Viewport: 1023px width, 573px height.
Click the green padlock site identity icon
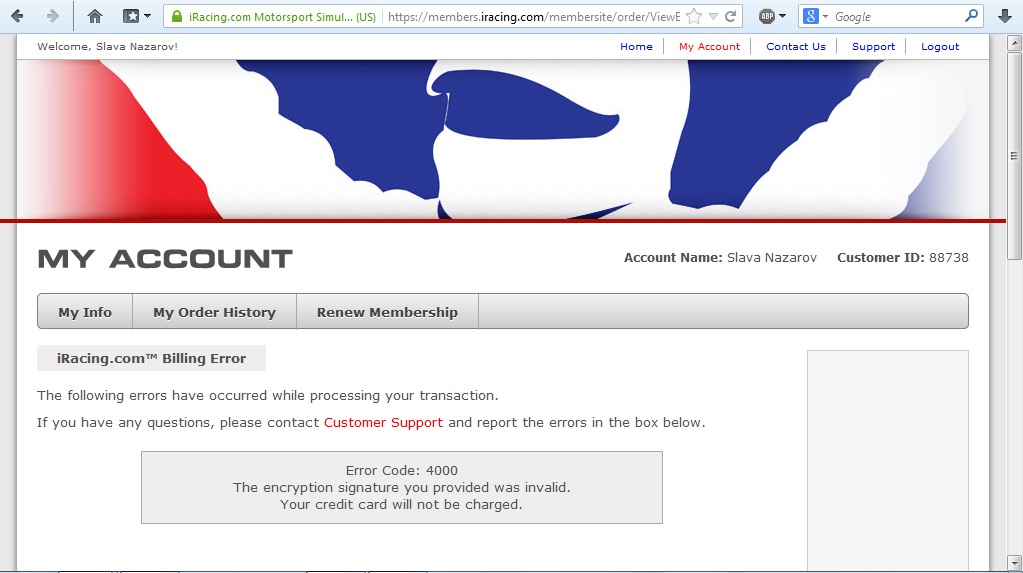(x=177, y=17)
